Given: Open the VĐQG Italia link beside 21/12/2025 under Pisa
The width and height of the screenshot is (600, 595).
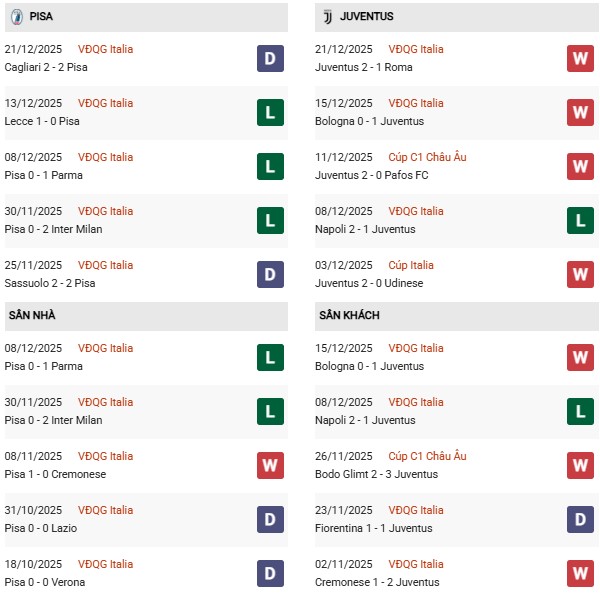Looking at the screenshot, I should [x=107, y=49].
